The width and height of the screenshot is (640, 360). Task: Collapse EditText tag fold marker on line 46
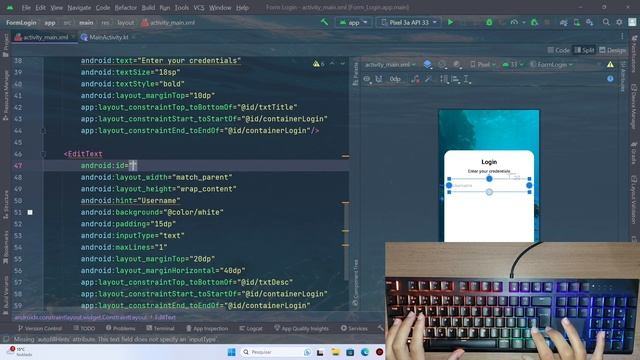[43, 154]
